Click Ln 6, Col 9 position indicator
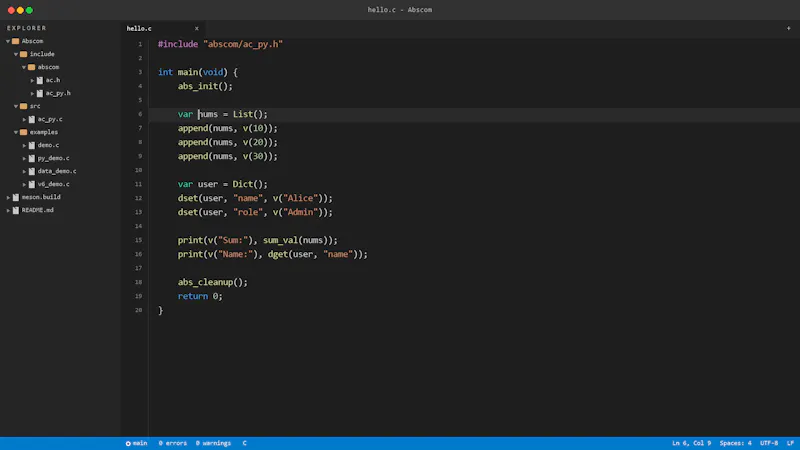This screenshot has height=450, width=800. click(x=691, y=443)
